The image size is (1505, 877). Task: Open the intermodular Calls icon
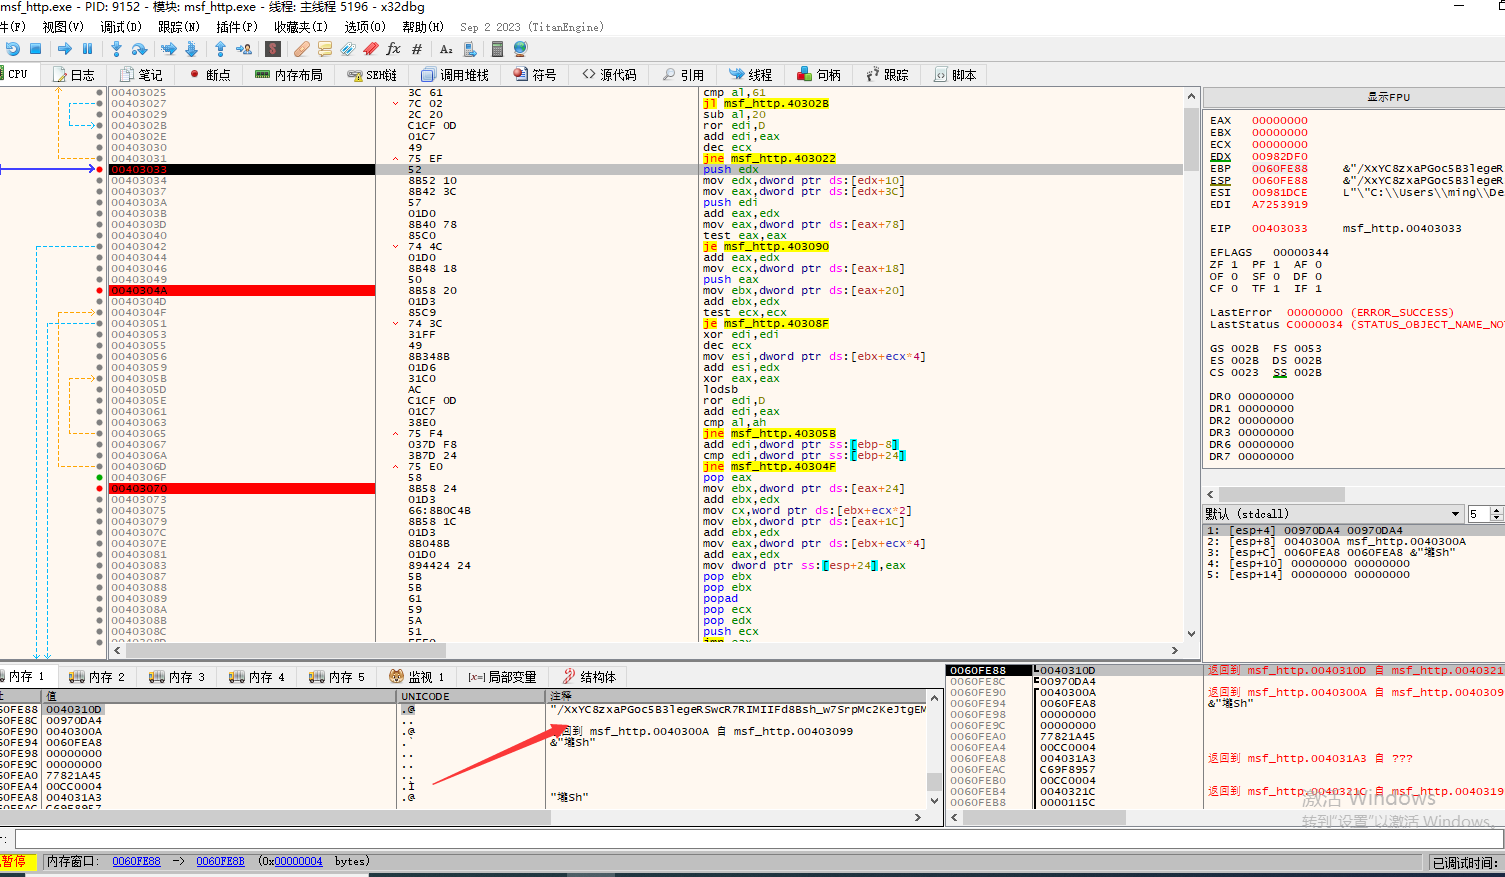[x=469, y=48]
